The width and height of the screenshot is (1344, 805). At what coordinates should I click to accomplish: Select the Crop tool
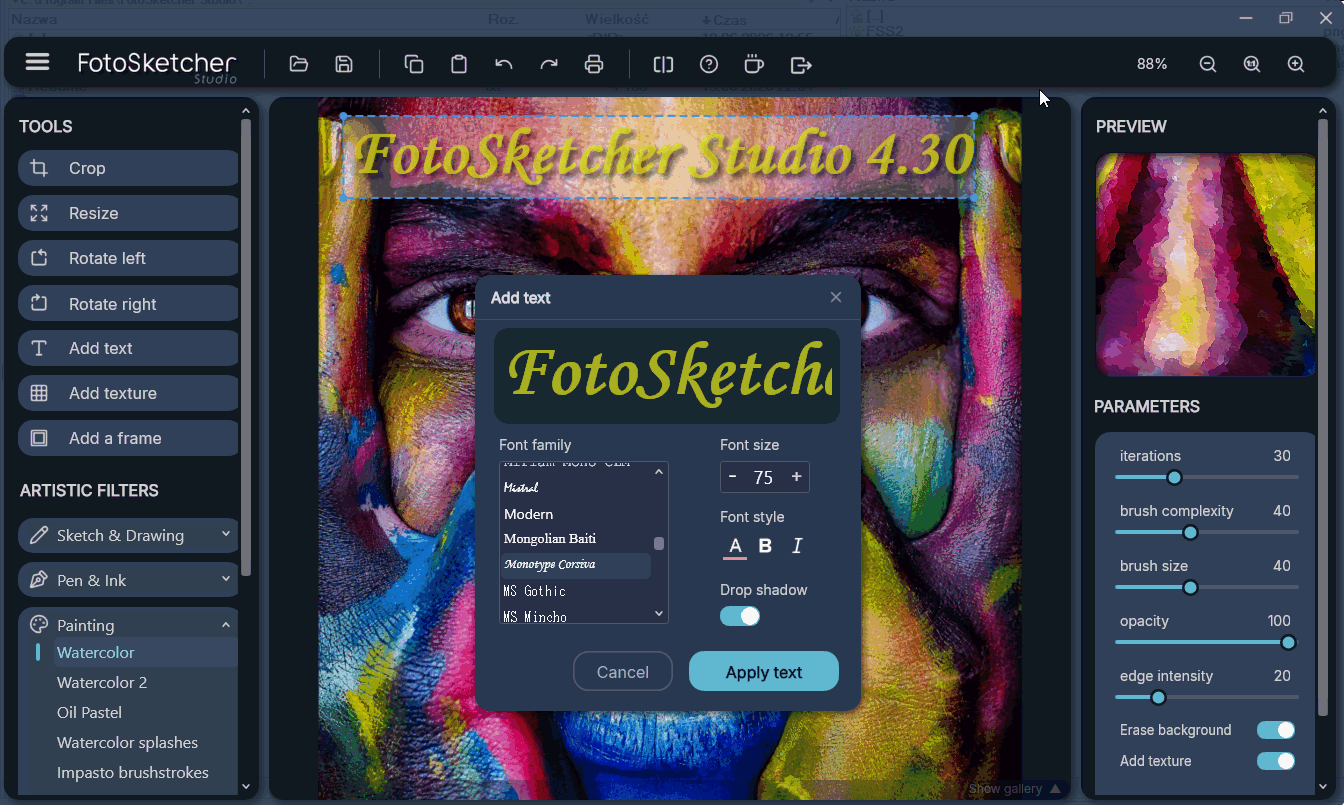tap(129, 168)
